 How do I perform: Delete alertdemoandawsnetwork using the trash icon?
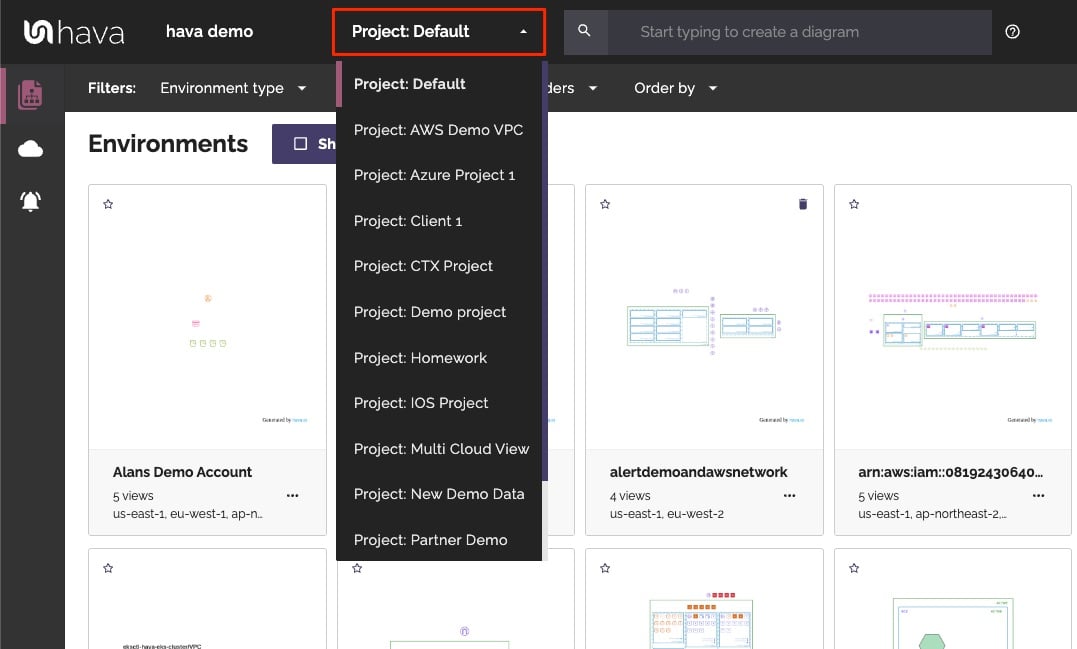[802, 204]
